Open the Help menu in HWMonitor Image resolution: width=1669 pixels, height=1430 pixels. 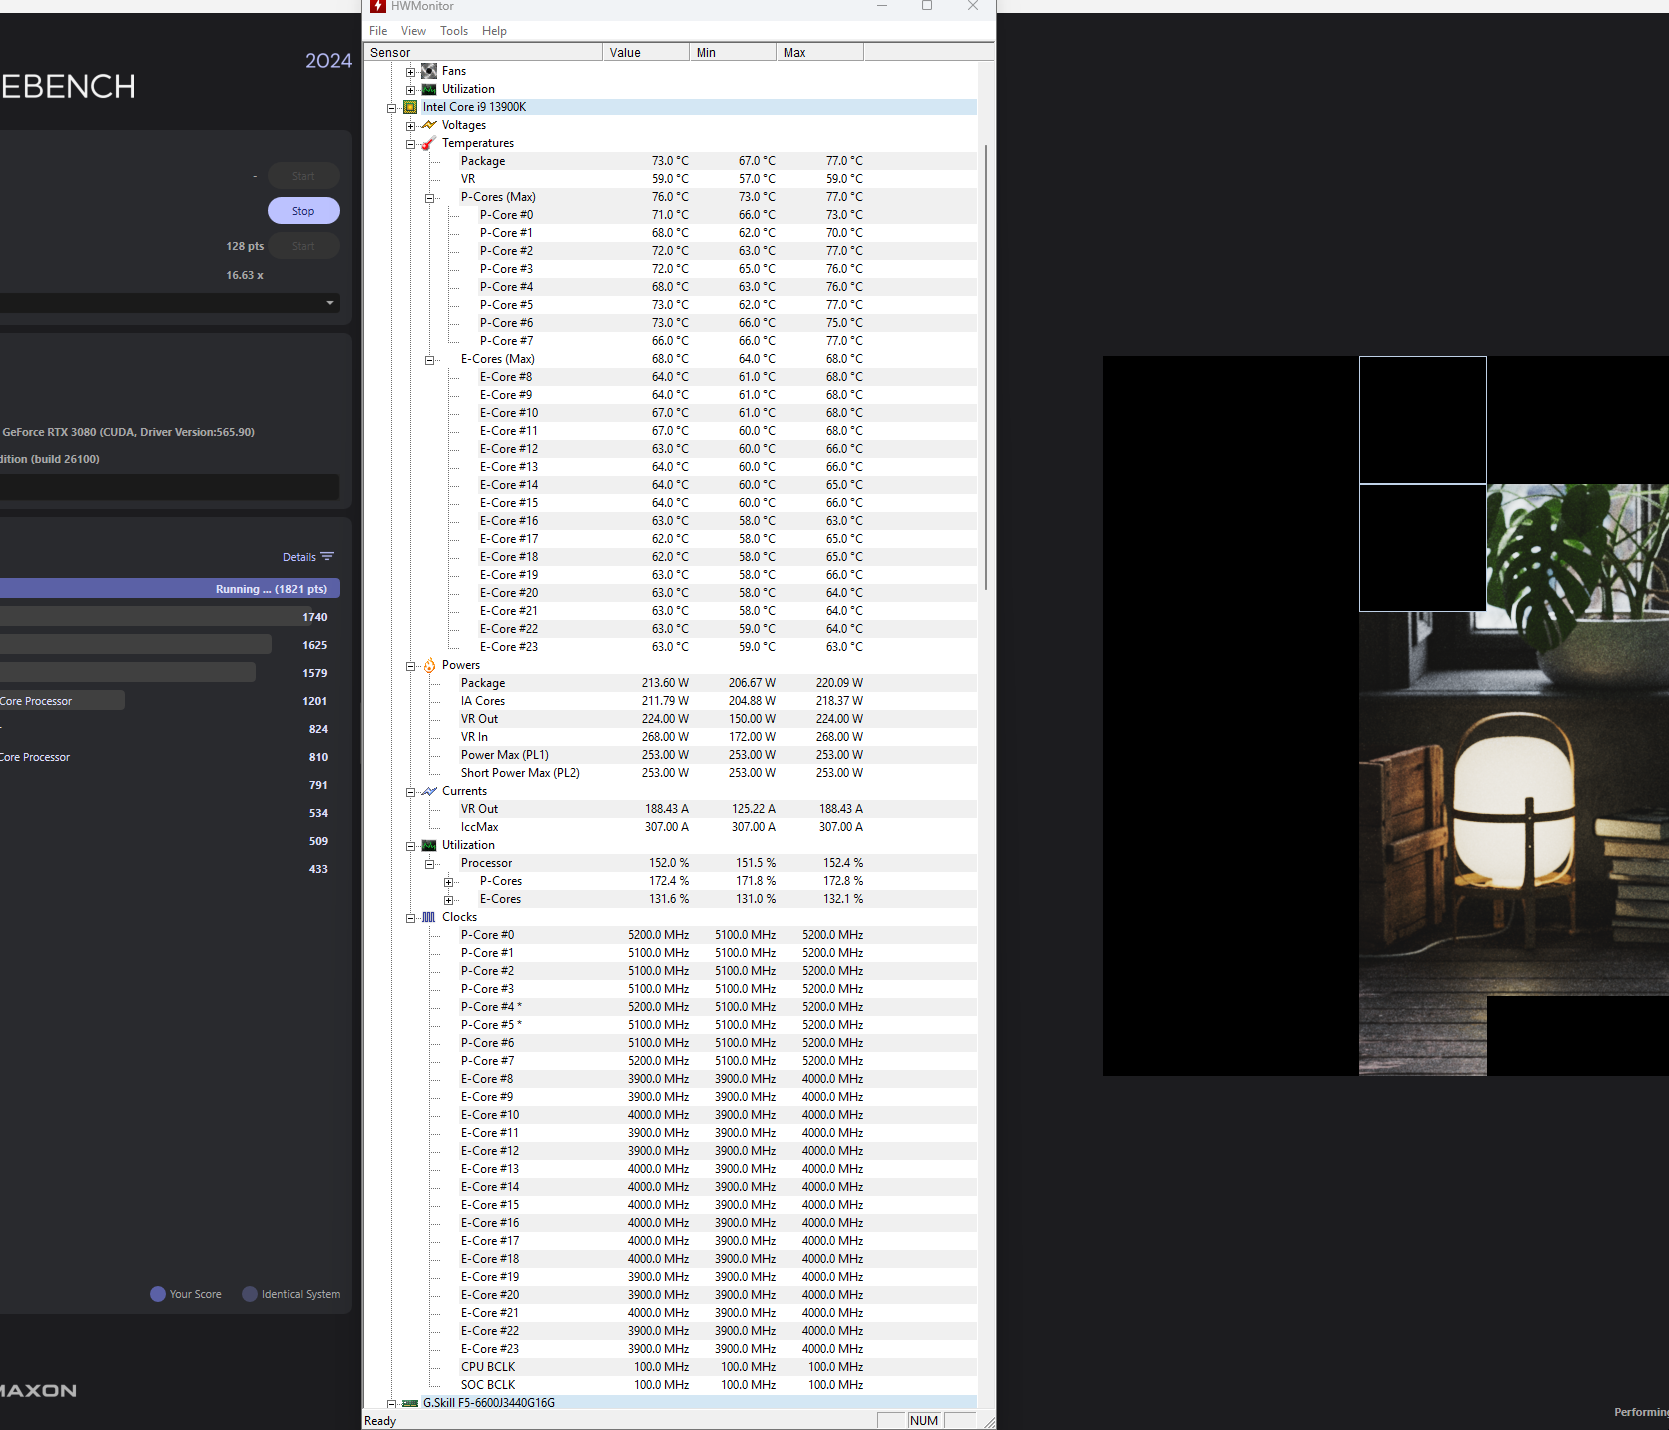tap(494, 31)
